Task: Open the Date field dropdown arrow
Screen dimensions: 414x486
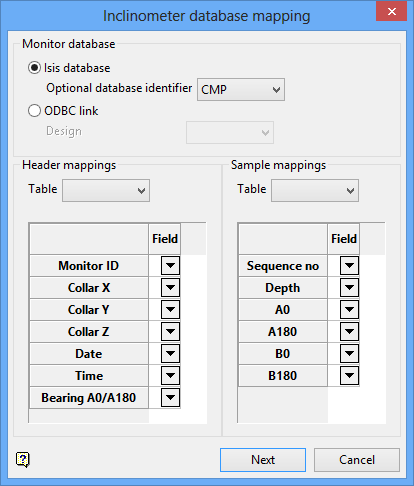Action: 170,354
